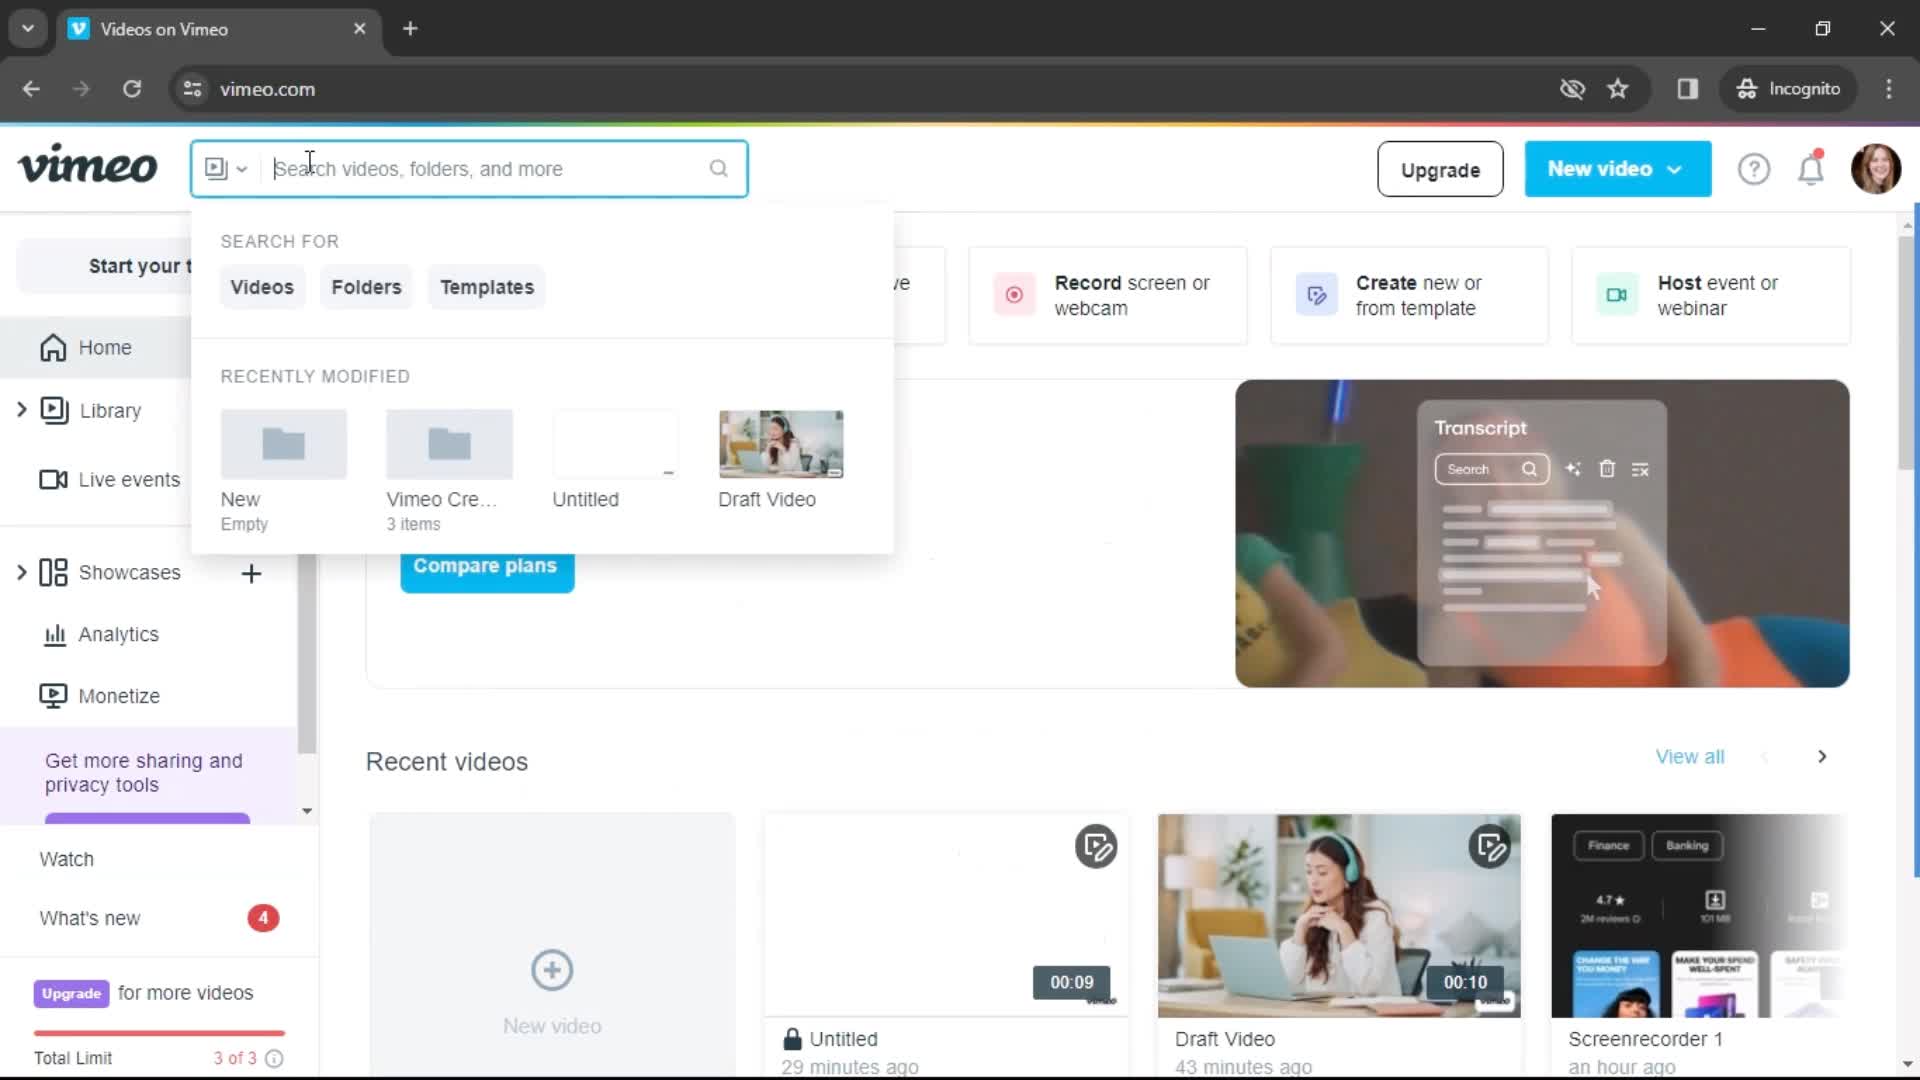Click the Upgrade button in header

(x=1440, y=169)
